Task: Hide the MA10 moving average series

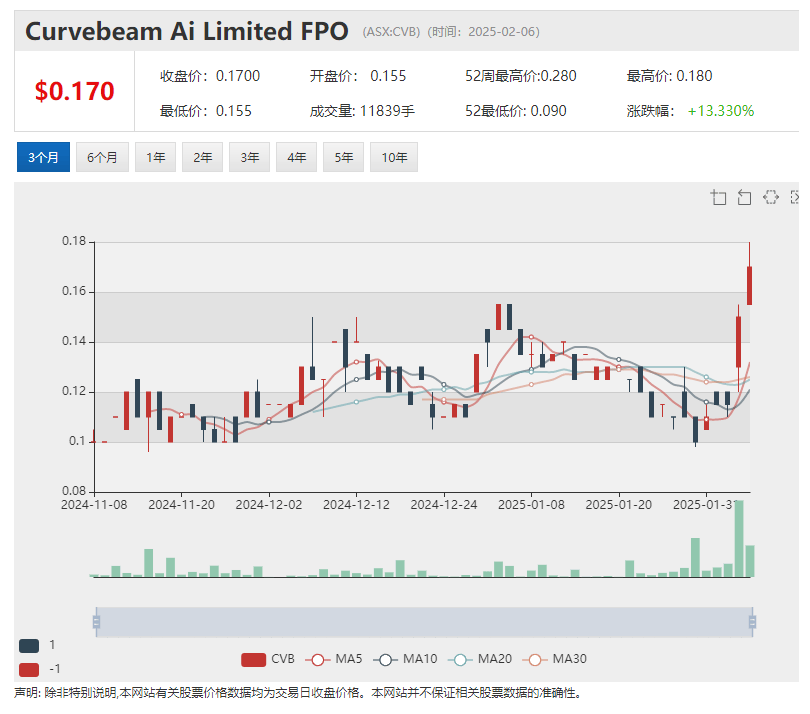Action: pos(405,660)
